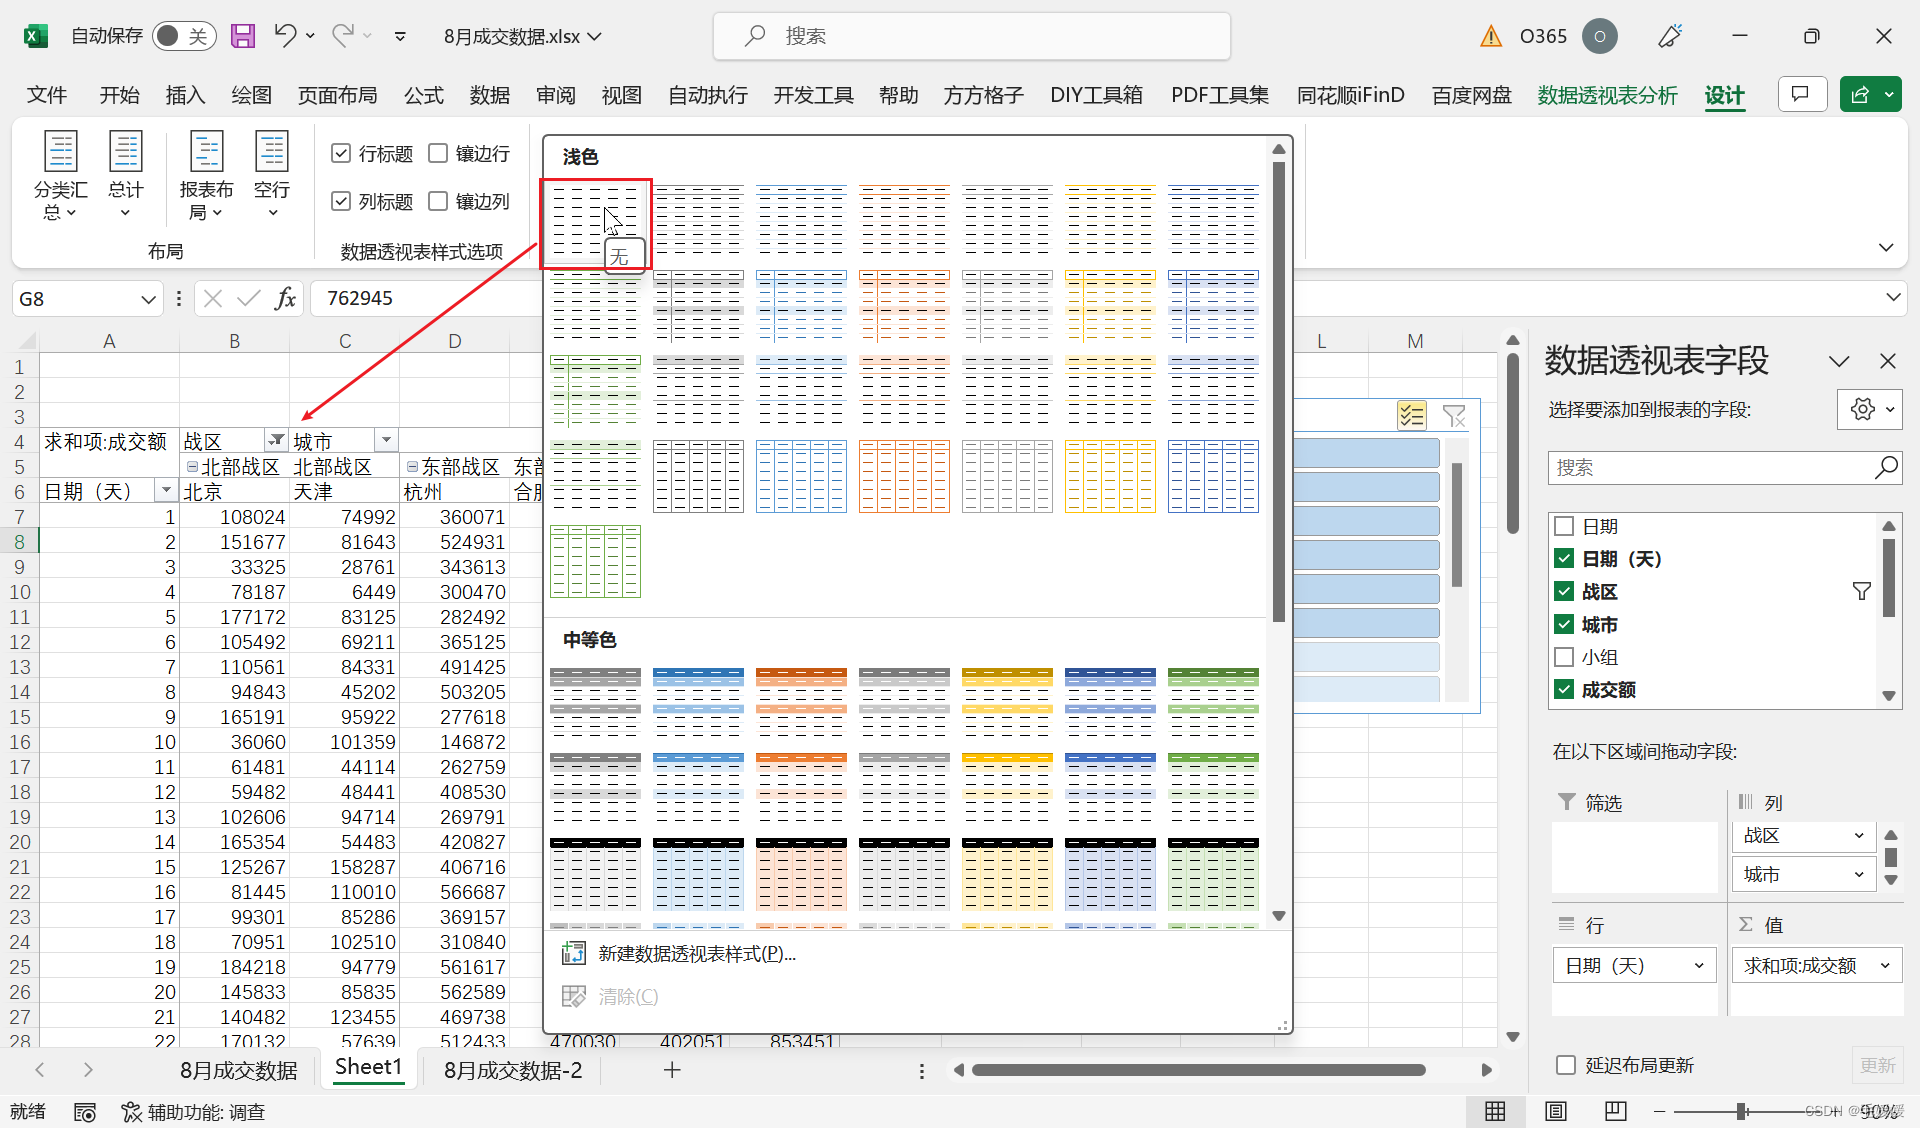Screen dimensions: 1920x1128
Task: Open the 插入 ribbon tab
Action: coord(185,95)
